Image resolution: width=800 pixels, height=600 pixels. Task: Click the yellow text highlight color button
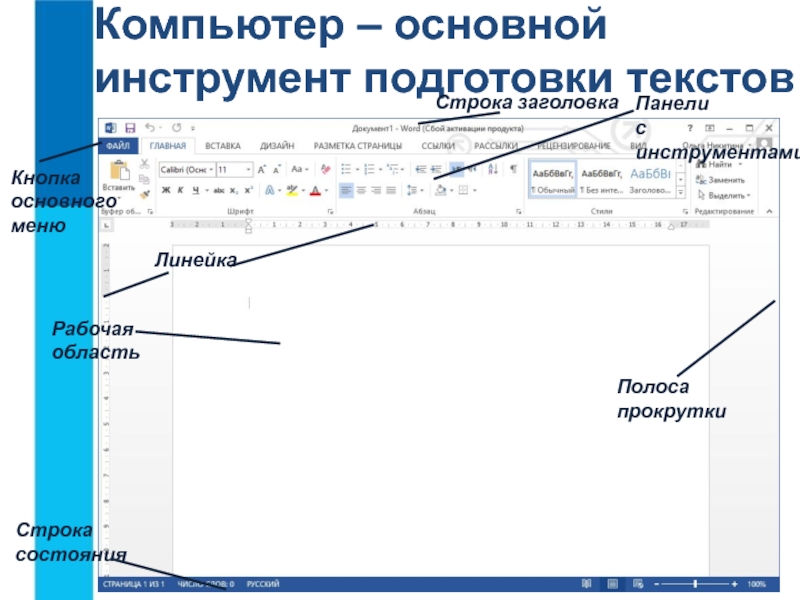coord(292,190)
